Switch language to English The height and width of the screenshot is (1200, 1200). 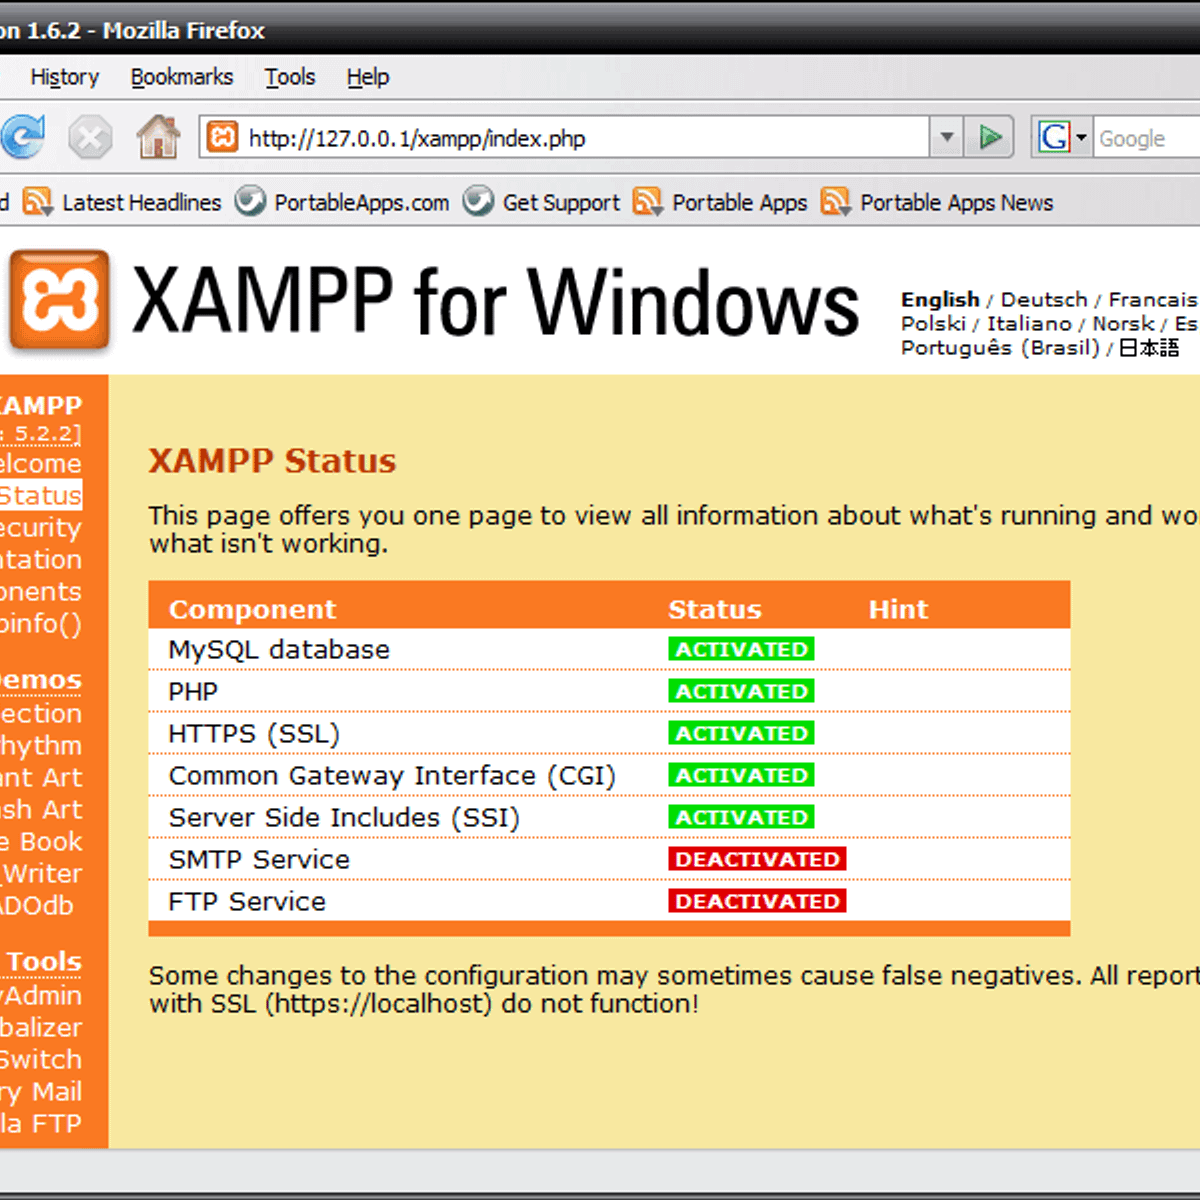940,300
